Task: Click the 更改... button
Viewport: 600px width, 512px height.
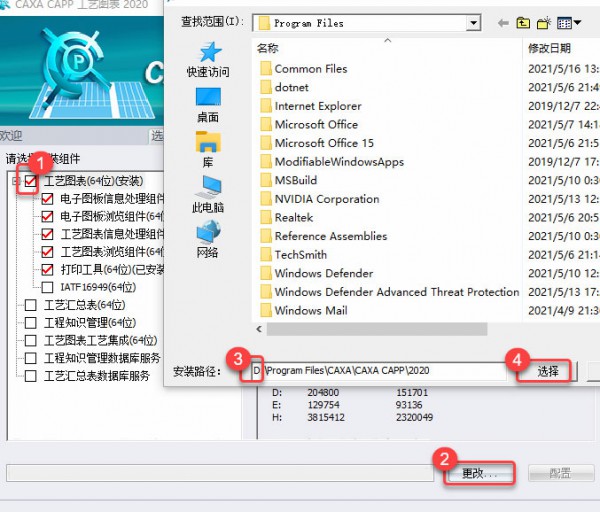Action: coord(479,474)
